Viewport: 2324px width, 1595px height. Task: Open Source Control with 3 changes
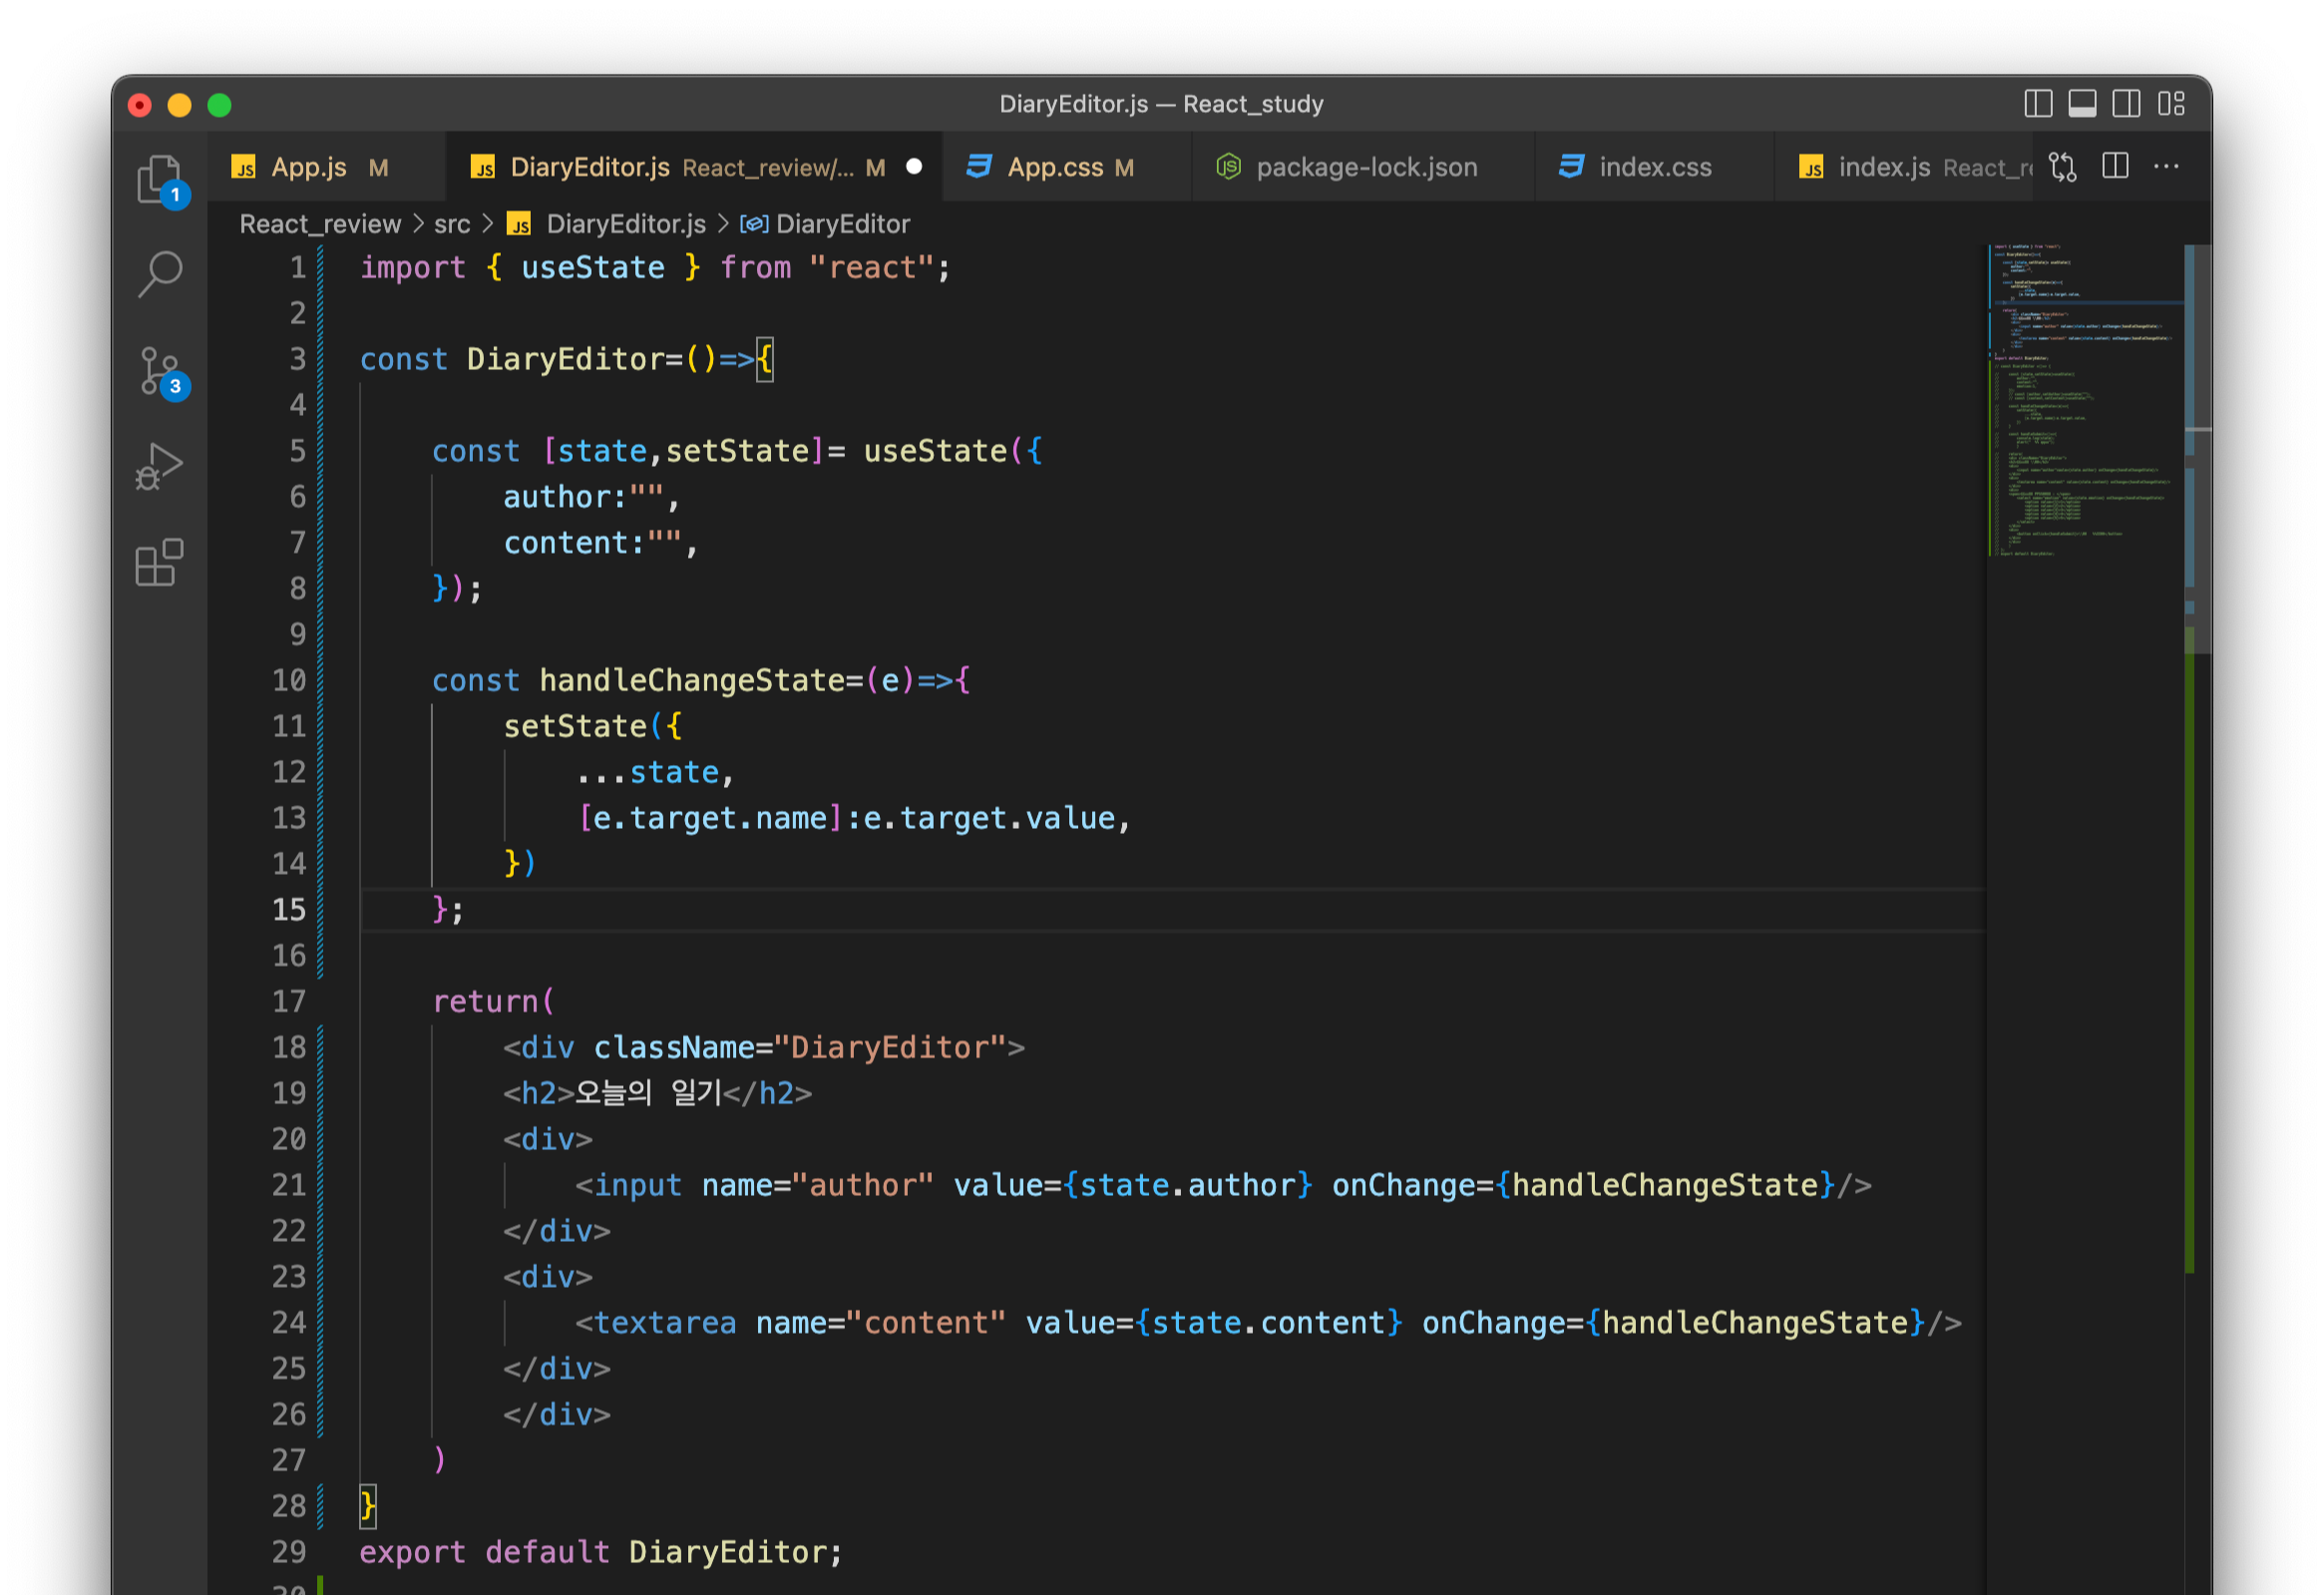point(160,370)
